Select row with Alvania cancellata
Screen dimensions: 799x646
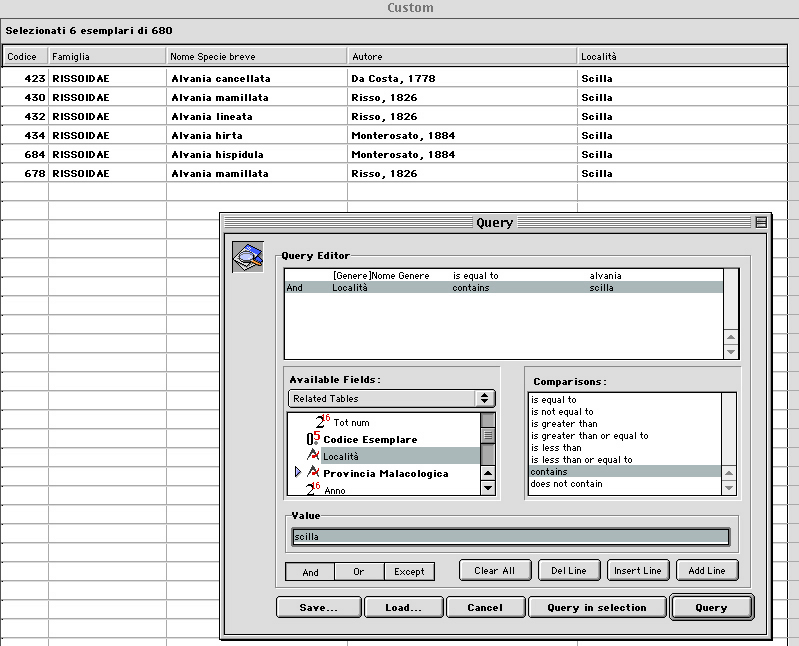coord(394,78)
